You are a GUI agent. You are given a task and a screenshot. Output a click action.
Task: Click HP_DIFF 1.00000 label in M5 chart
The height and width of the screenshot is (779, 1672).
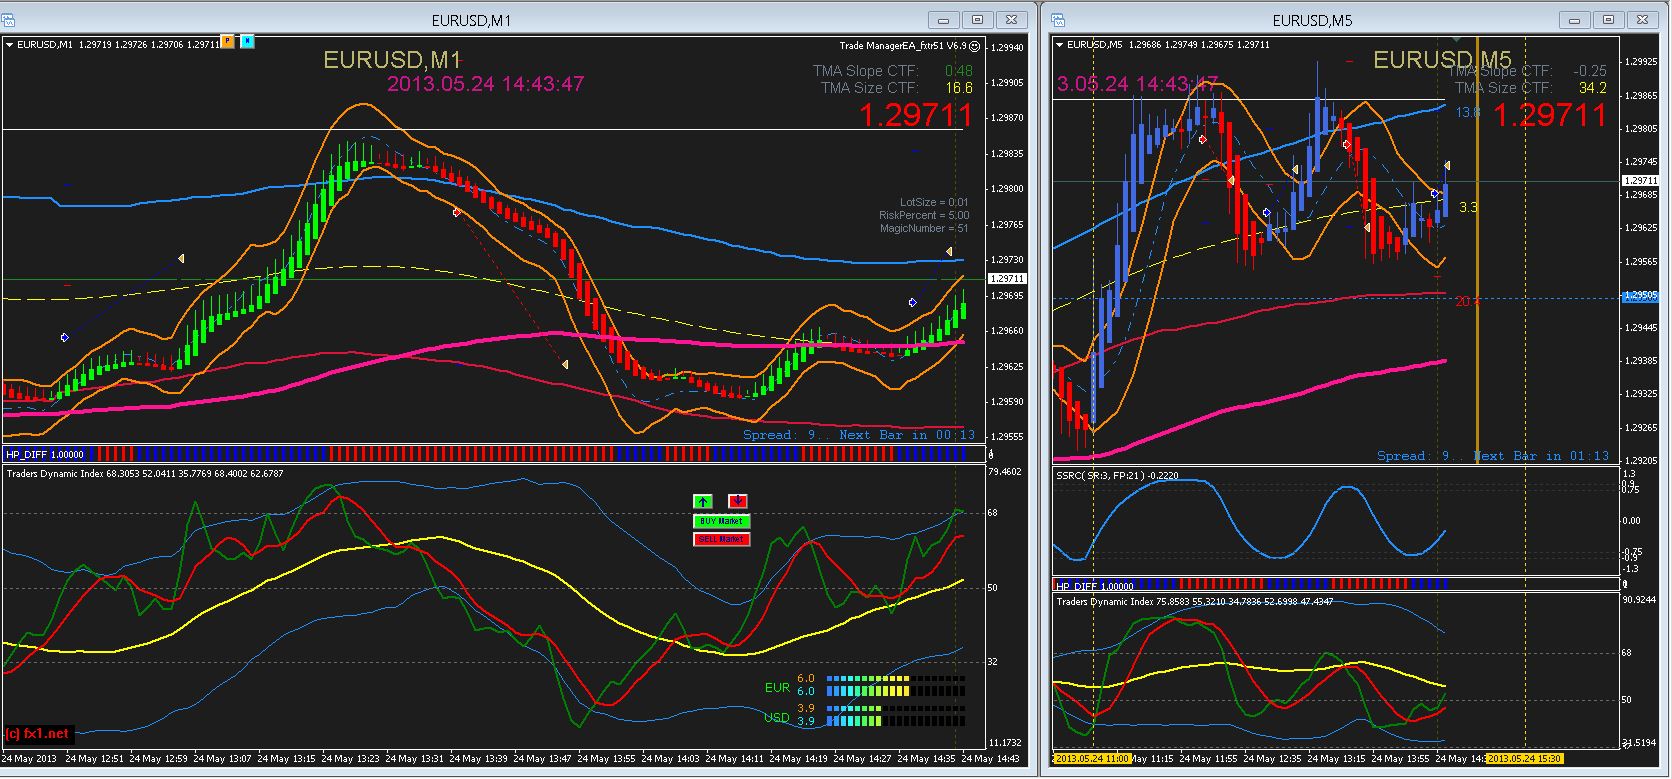tap(1095, 586)
